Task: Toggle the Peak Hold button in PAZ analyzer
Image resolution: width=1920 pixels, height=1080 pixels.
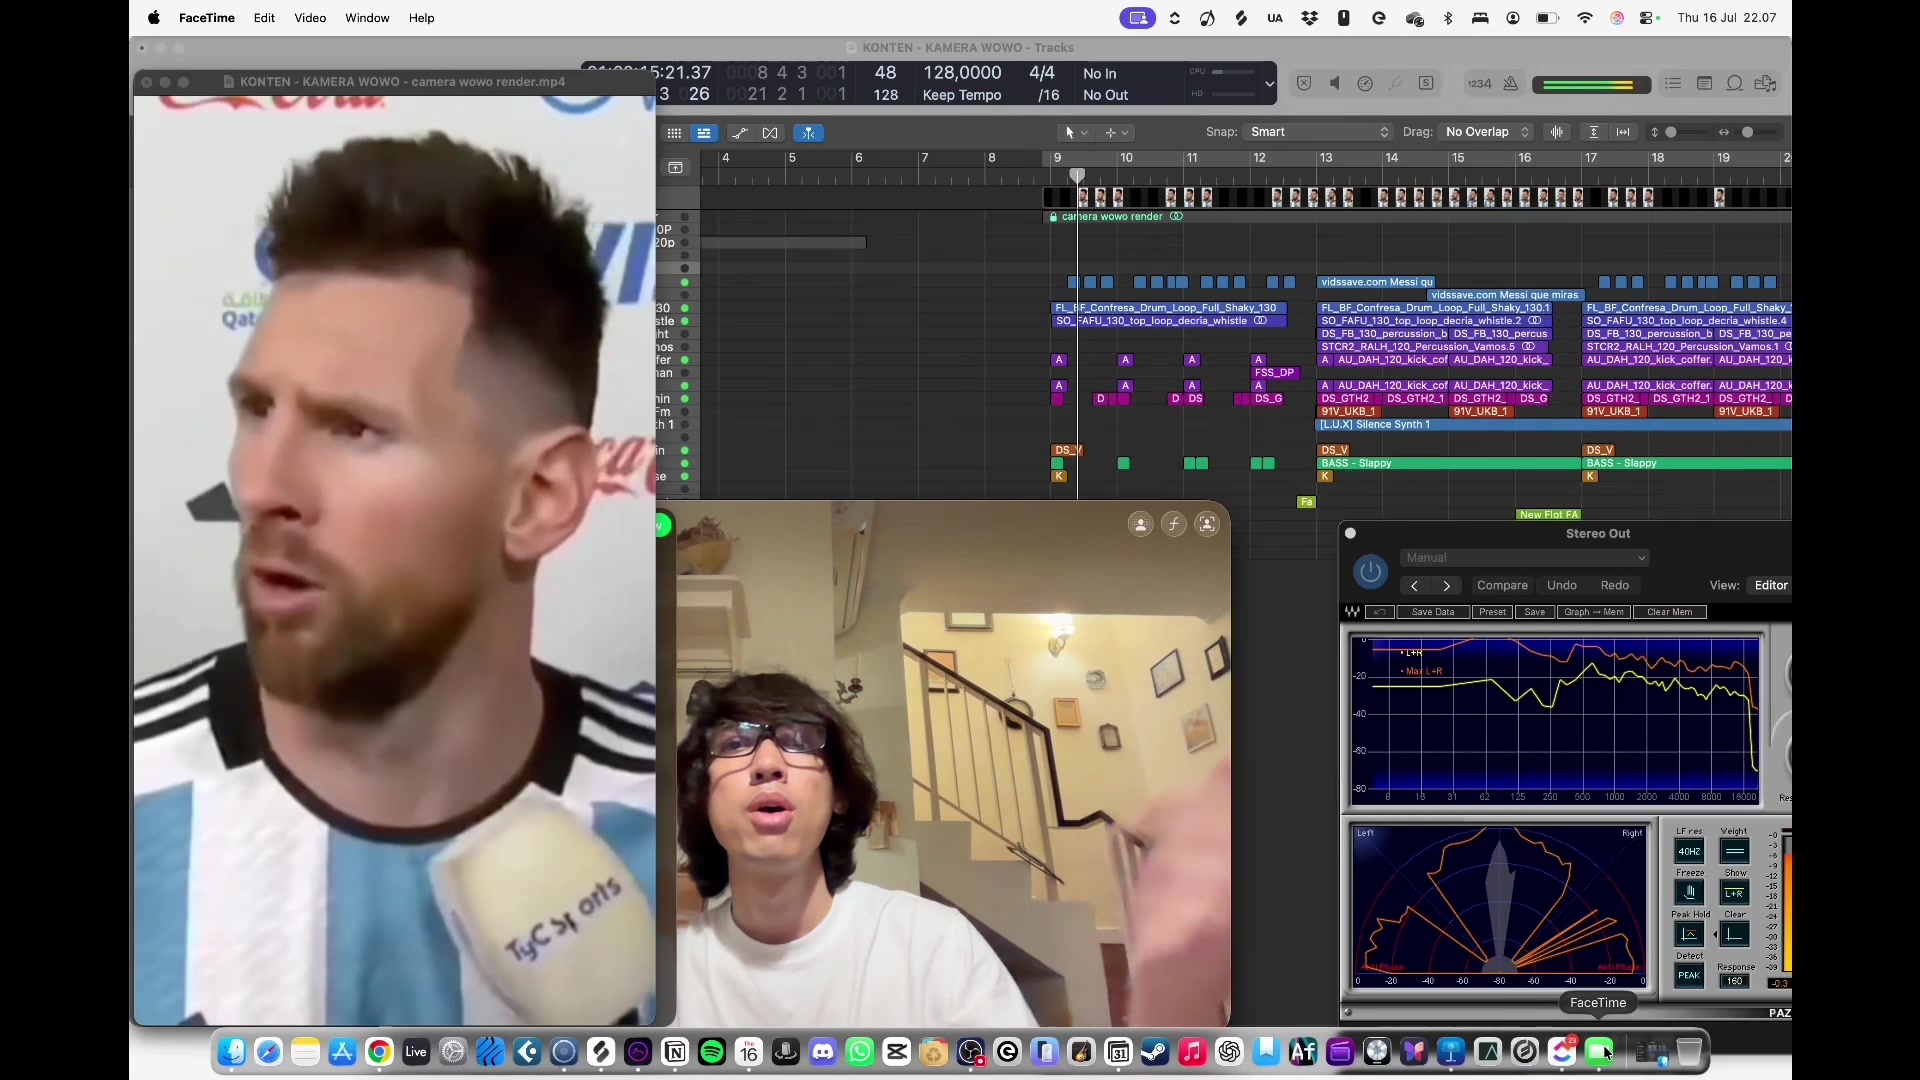Action: click(1689, 934)
